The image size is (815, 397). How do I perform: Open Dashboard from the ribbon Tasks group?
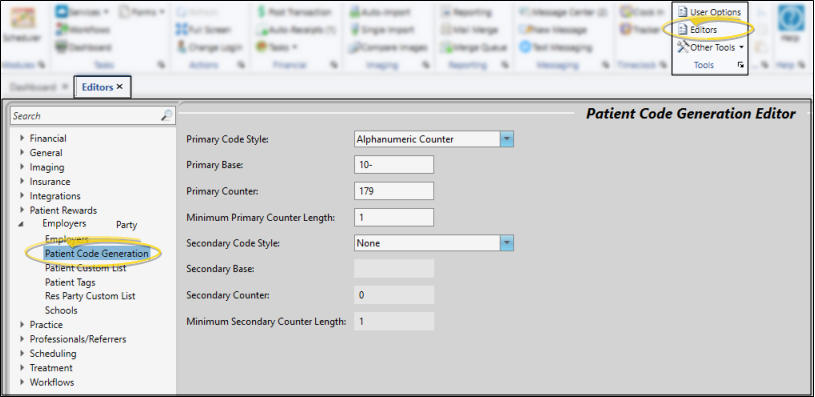pyautogui.click(x=84, y=47)
